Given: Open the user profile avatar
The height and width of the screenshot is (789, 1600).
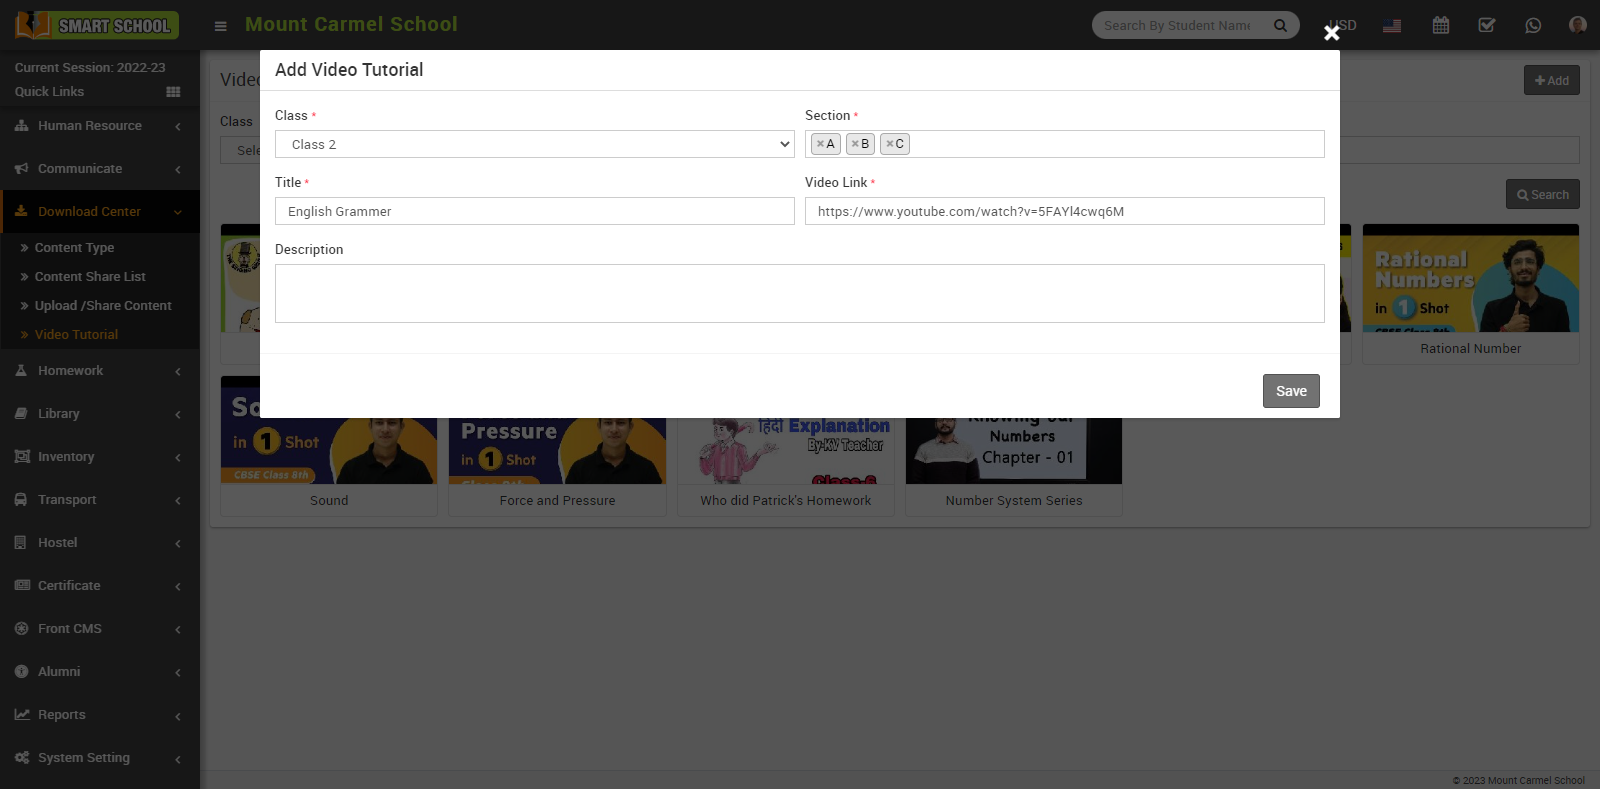Looking at the screenshot, I should (1578, 25).
